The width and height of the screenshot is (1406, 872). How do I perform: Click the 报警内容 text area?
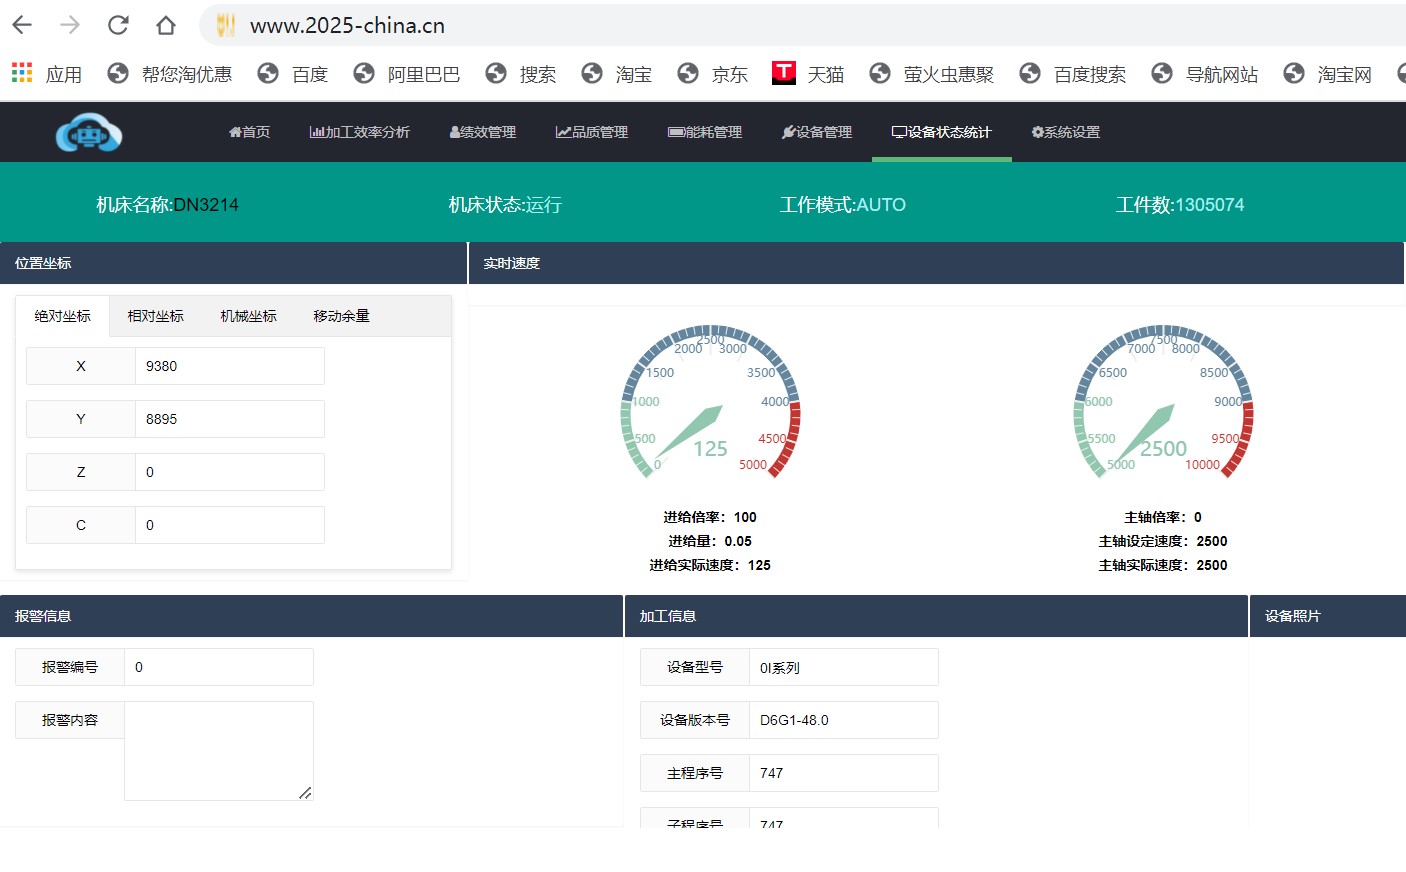[219, 751]
